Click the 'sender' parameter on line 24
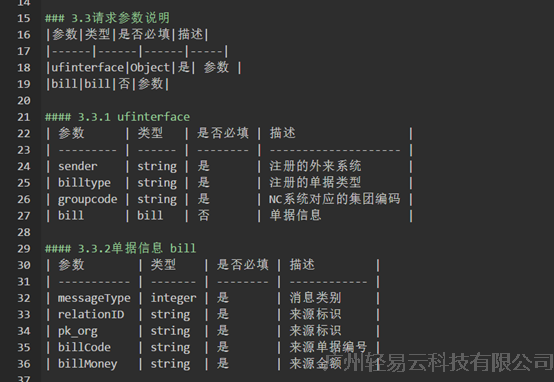This screenshot has height=382, width=554. (78, 166)
